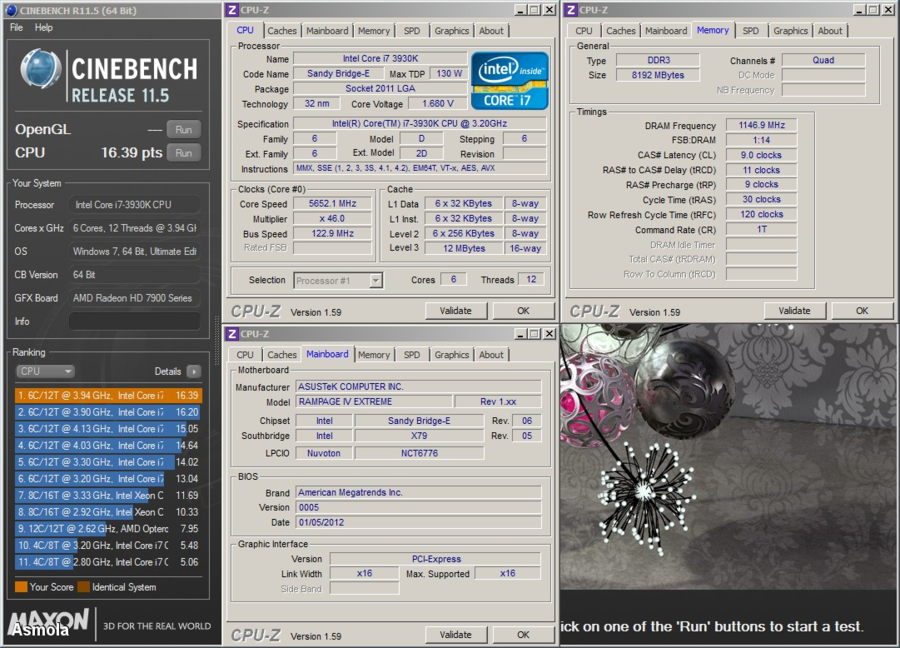Select ranking row 6 scoring 13.04

pyautogui.click(x=108, y=479)
